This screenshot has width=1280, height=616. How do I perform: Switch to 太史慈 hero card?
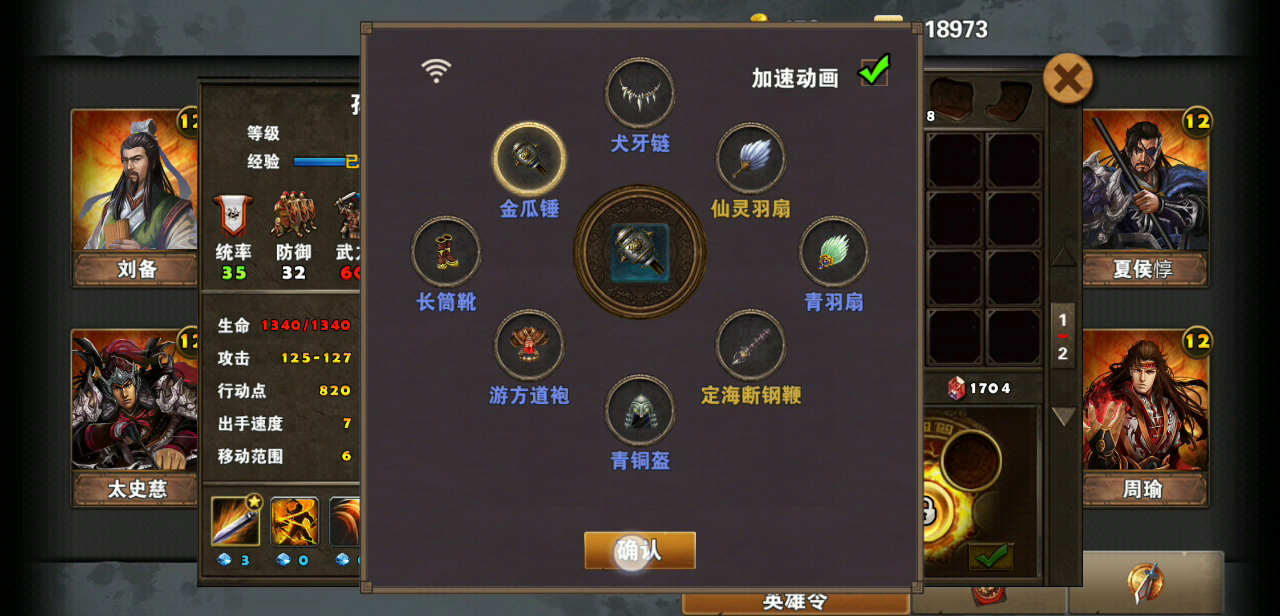tap(135, 418)
